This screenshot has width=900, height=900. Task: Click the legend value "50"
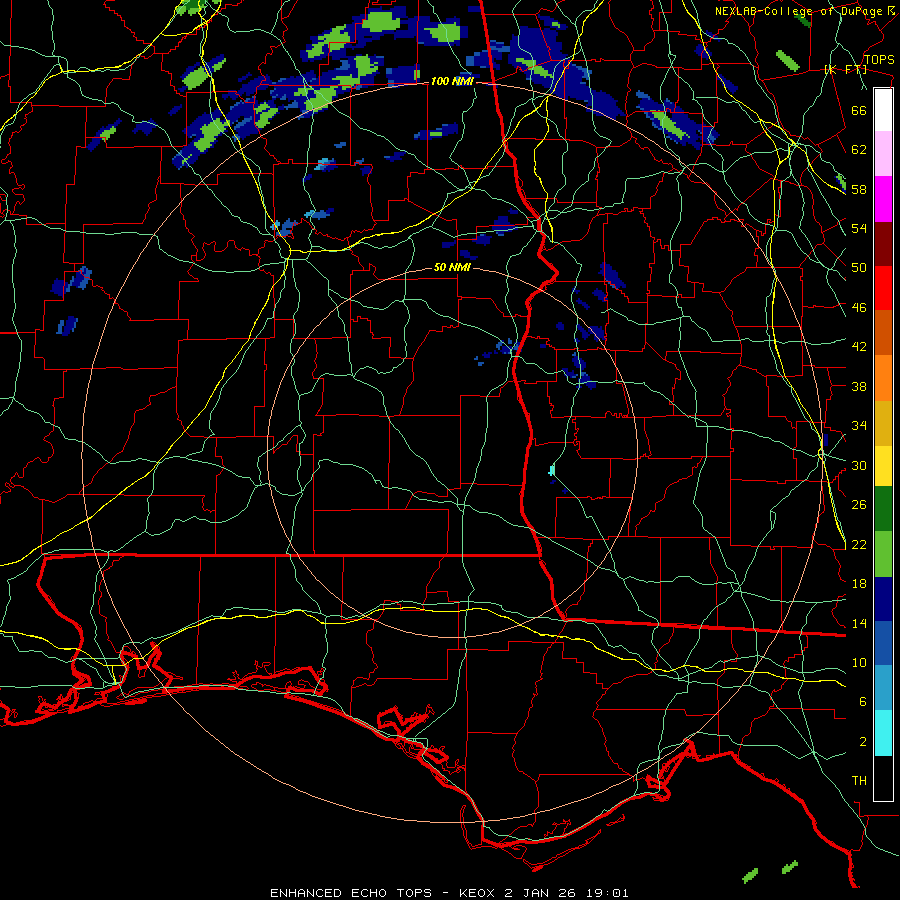[859, 268]
